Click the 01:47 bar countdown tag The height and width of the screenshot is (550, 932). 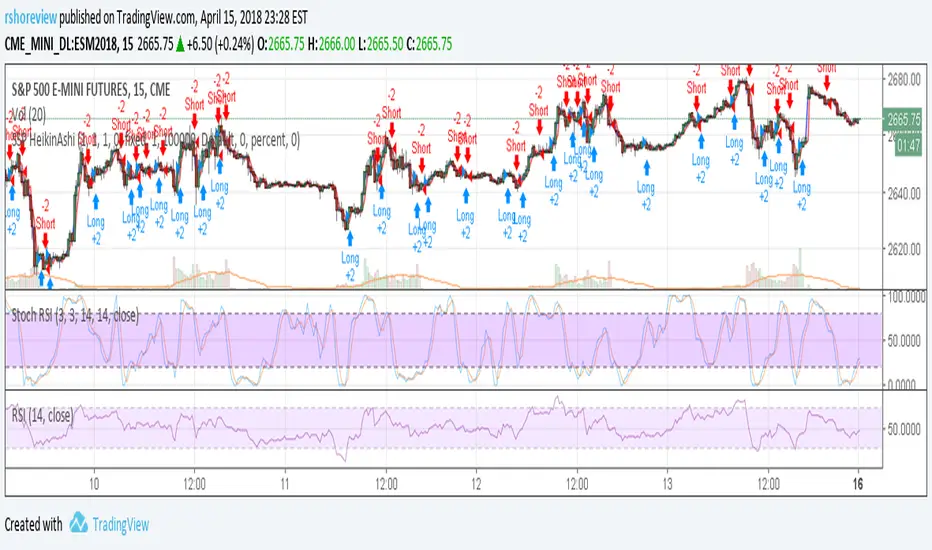pyautogui.click(x=907, y=145)
